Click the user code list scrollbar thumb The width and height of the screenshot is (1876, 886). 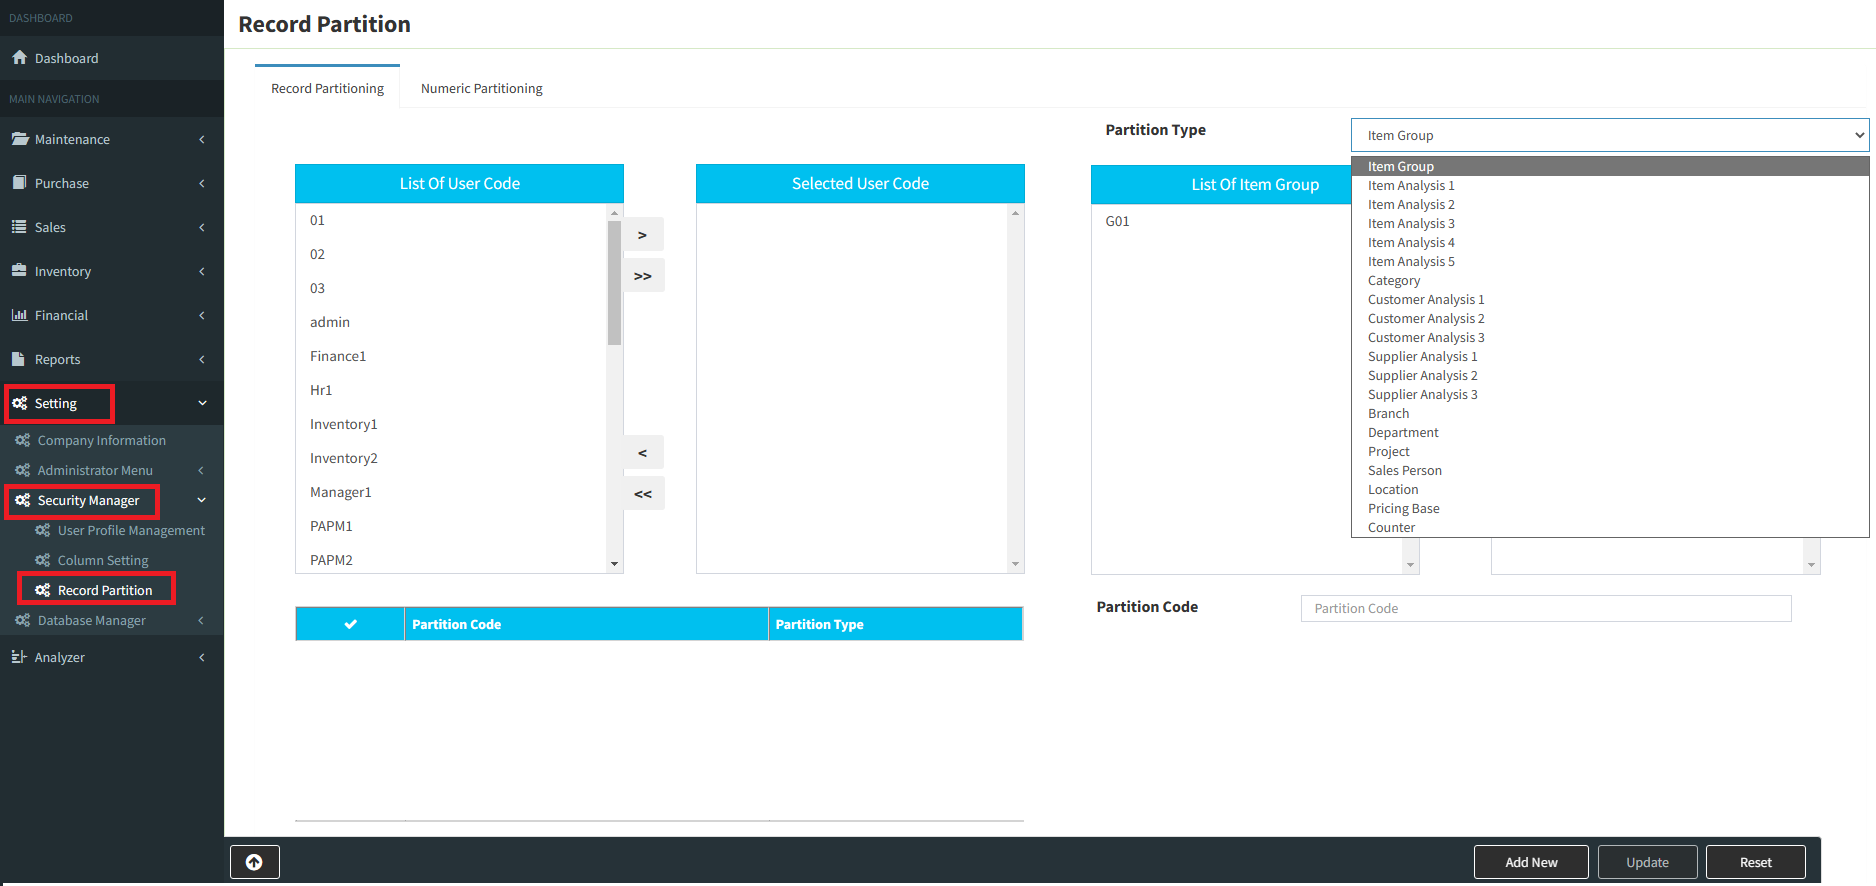(614, 282)
